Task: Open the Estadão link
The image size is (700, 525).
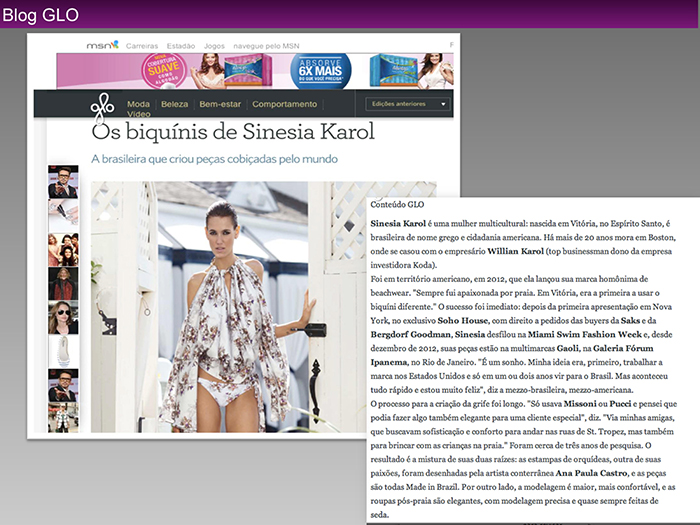Action: pos(181,46)
